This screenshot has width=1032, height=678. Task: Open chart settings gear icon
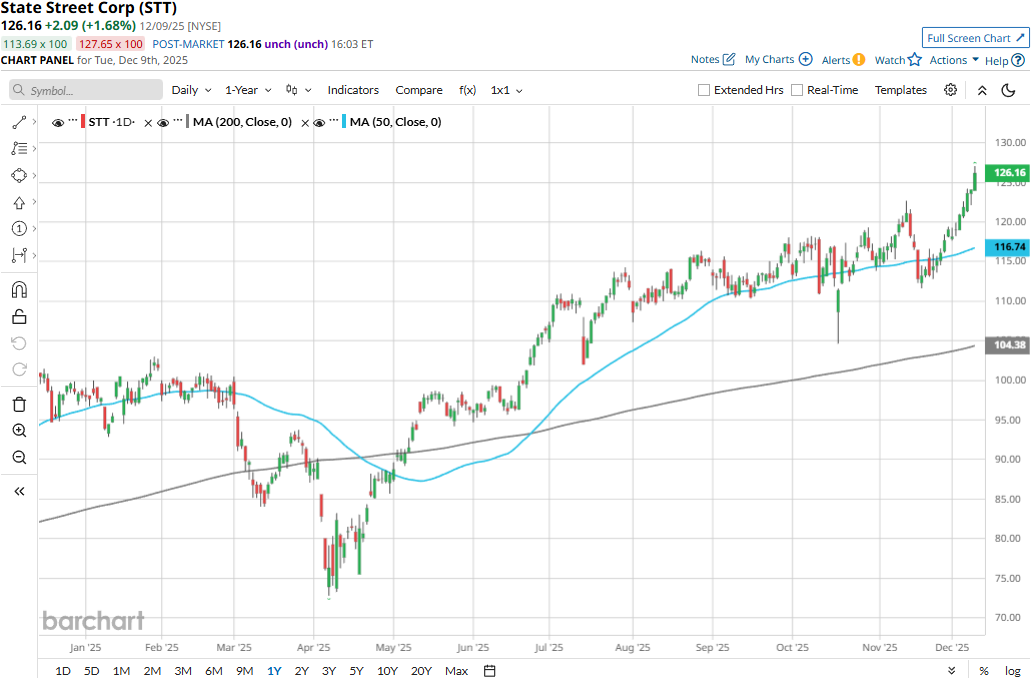click(950, 90)
